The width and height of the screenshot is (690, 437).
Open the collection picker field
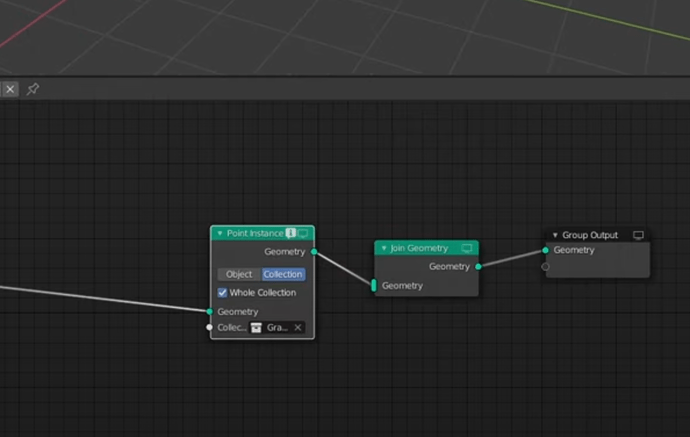coord(277,327)
